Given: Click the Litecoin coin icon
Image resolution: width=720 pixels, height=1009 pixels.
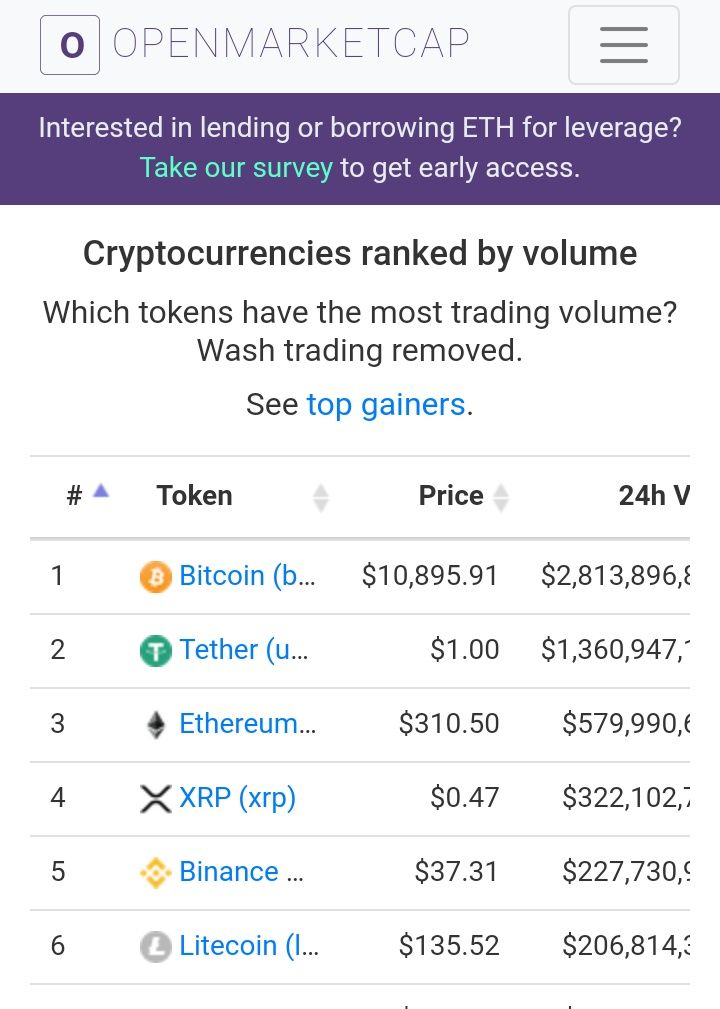Looking at the screenshot, I should click(x=155, y=947).
